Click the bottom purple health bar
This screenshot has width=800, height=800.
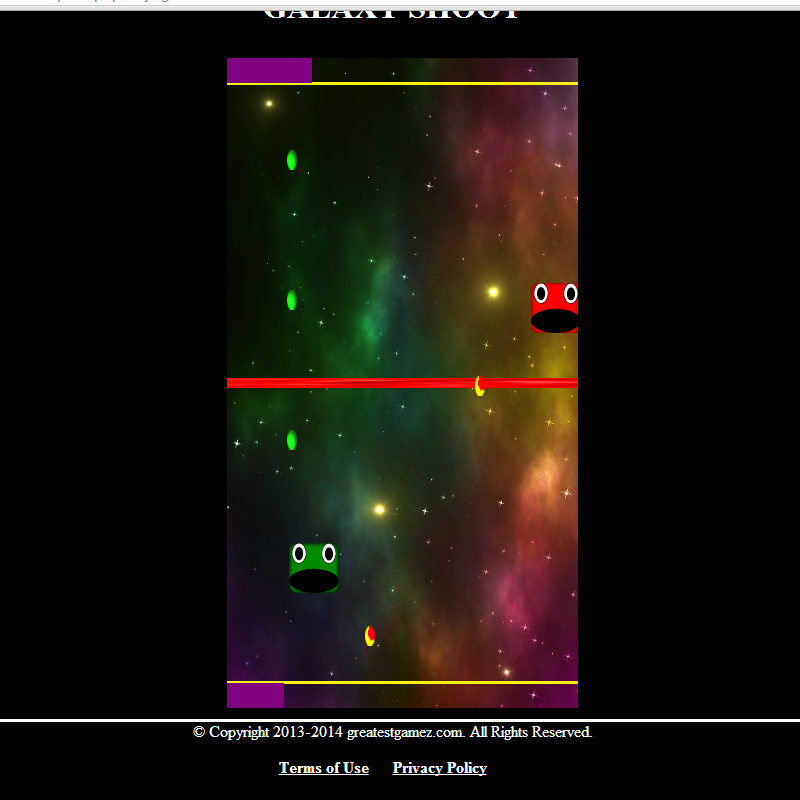[256, 695]
